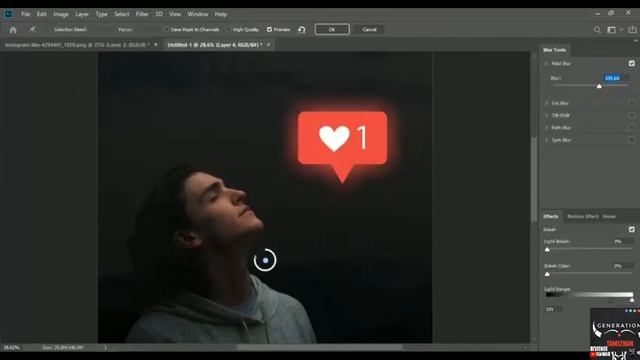Enable the Path Blur checkbox
This screenshot has height=360, width=640.
tap(631, 127)
